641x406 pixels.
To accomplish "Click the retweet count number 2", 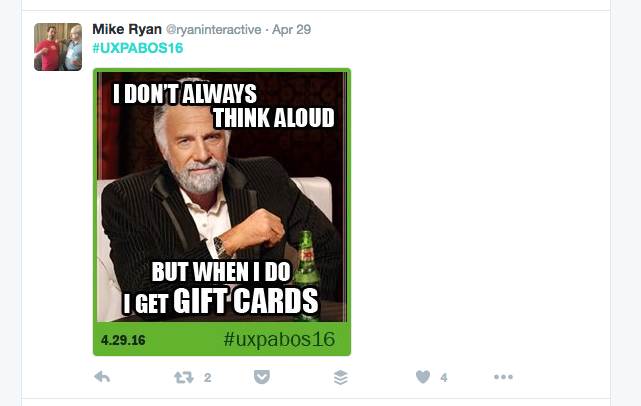I will (x=208, y=378).
